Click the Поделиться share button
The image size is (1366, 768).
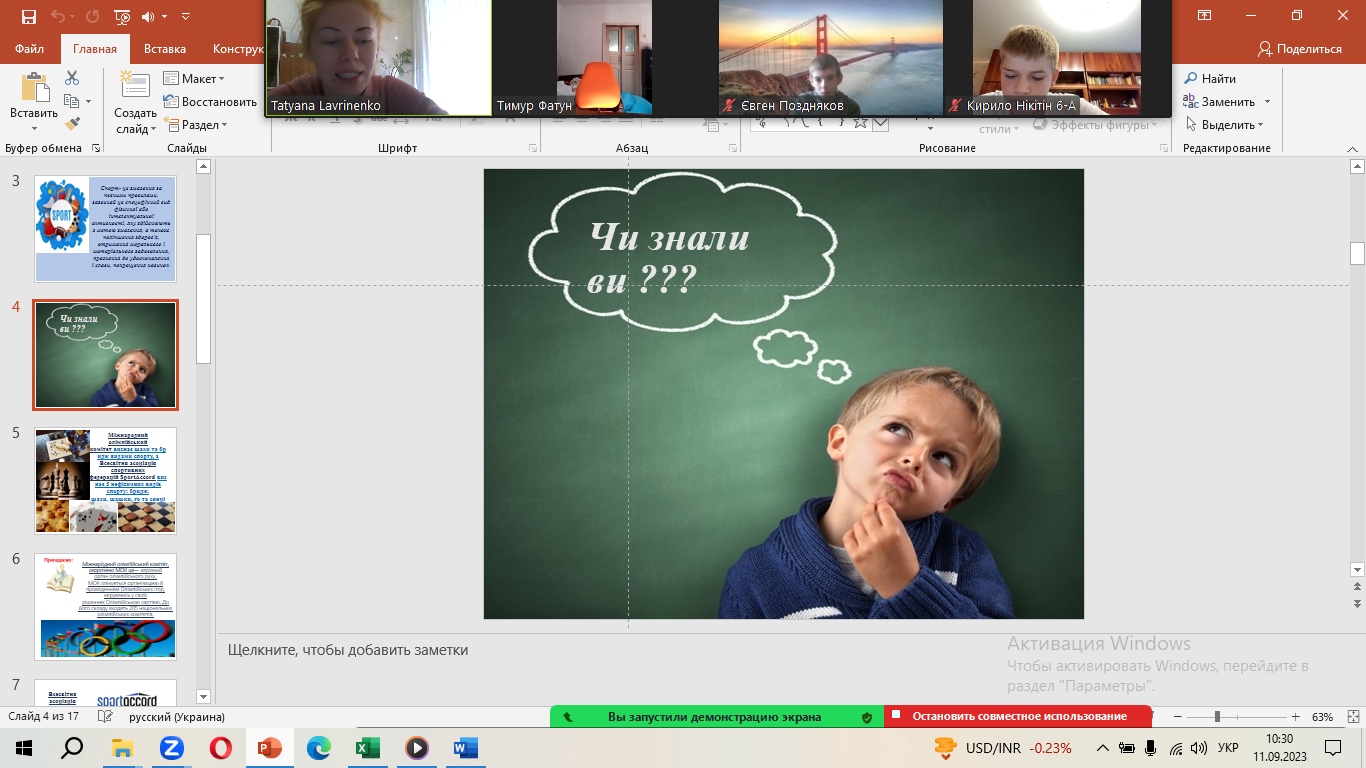point(1300,49)
